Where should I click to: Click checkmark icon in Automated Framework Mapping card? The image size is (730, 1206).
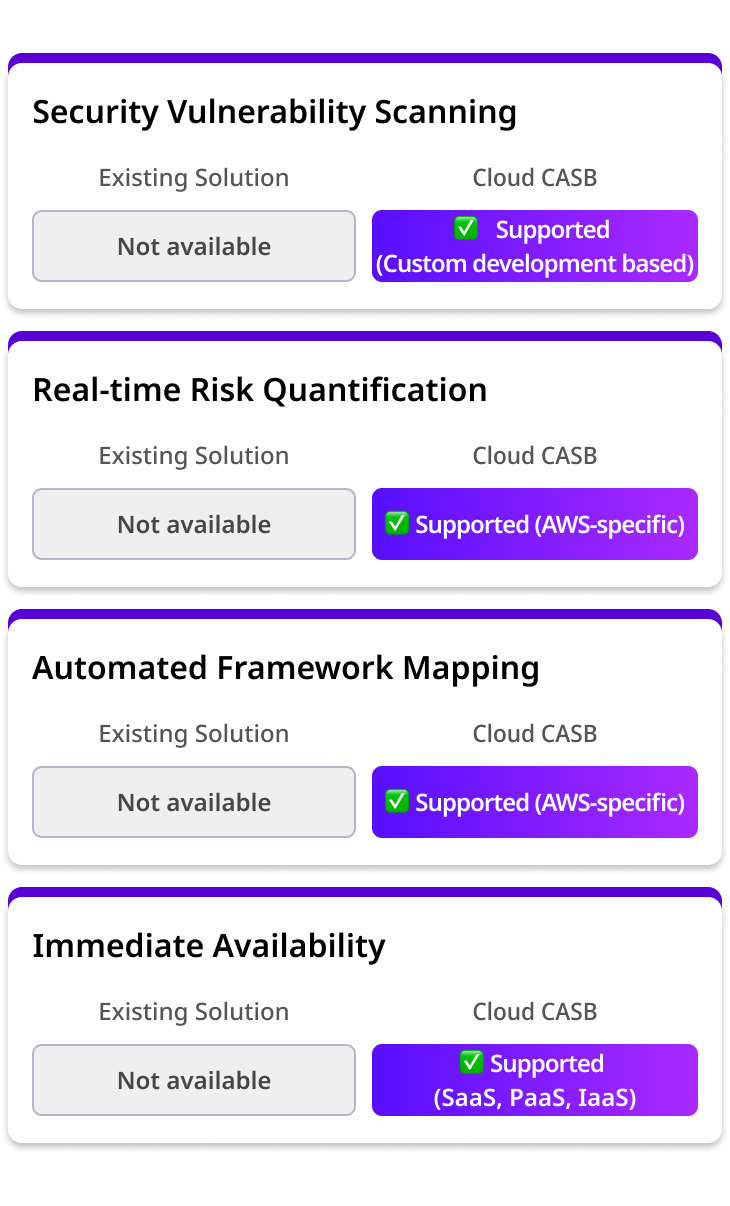[x=397, y=802]
